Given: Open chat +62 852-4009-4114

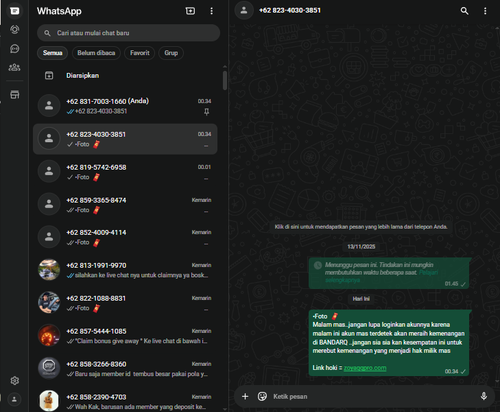Looking at the screenshot, I should pyautogui.click(x=125, y=237).
